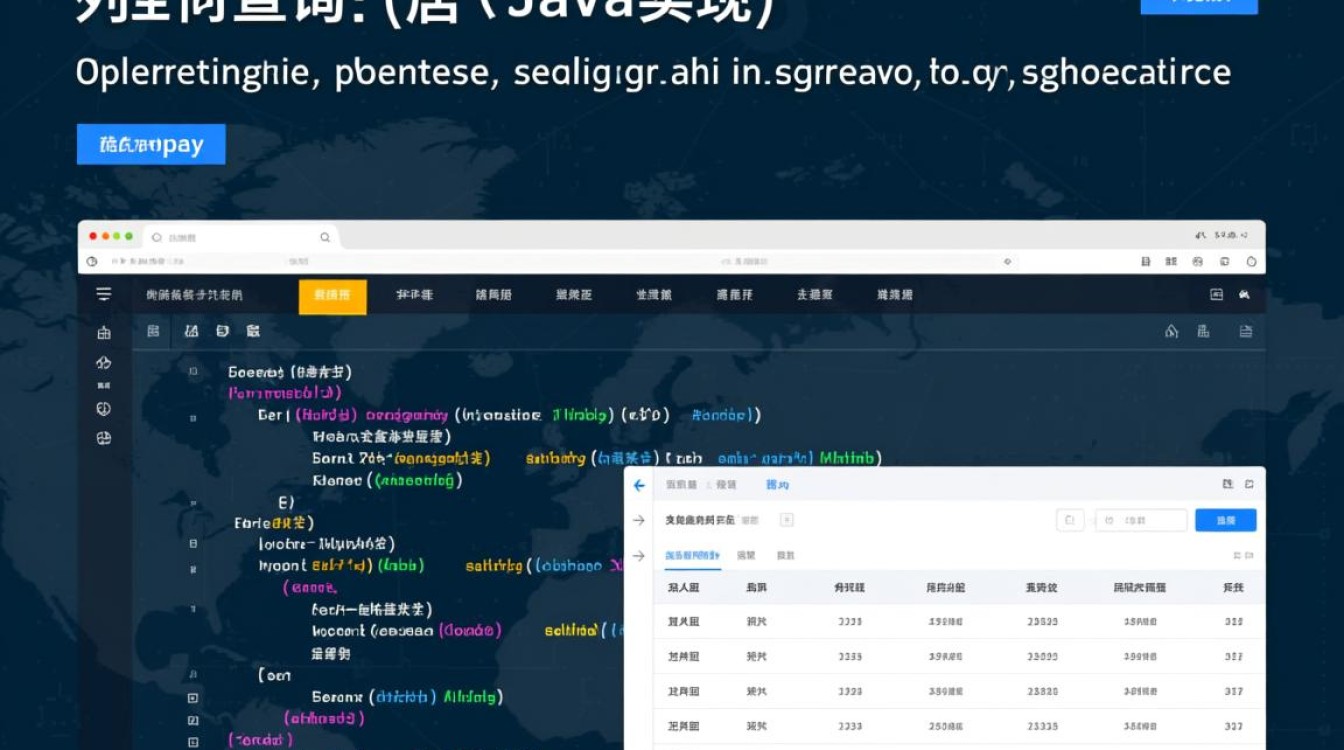1344x750 pixels.
Task: Open the hamburger menu in the dark sidebar
Action: [103, 294]
